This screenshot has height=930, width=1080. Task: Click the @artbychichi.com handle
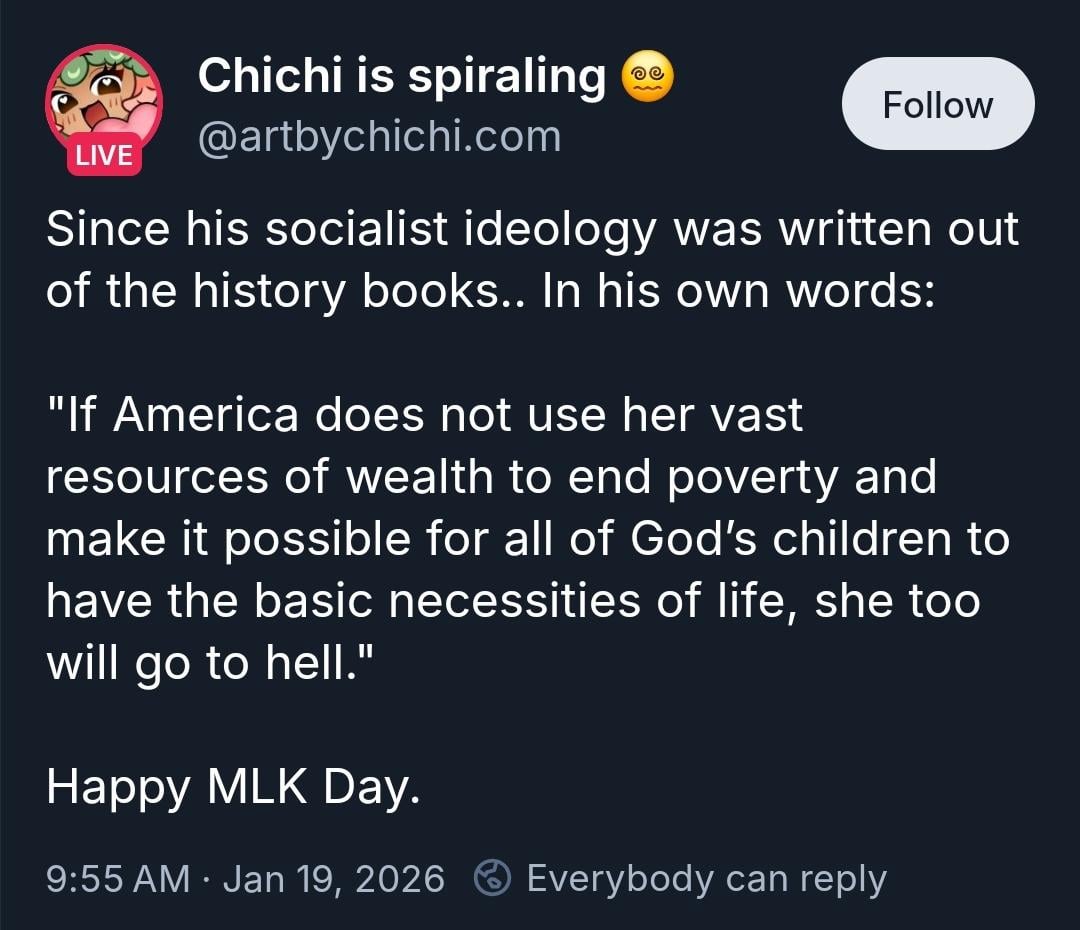pyautogui.click(x=380, y=135)
